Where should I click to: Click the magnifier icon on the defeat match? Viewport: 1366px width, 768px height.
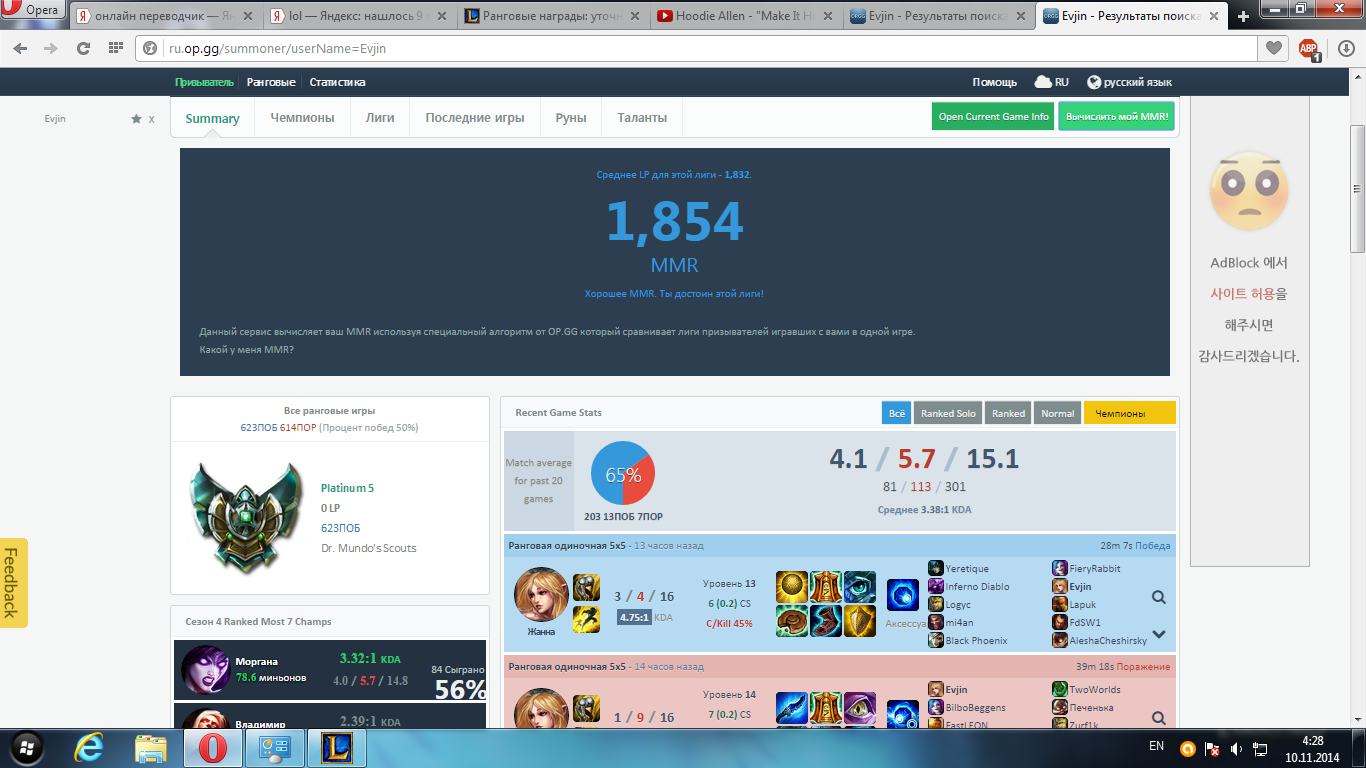(x=1159, y=718)
